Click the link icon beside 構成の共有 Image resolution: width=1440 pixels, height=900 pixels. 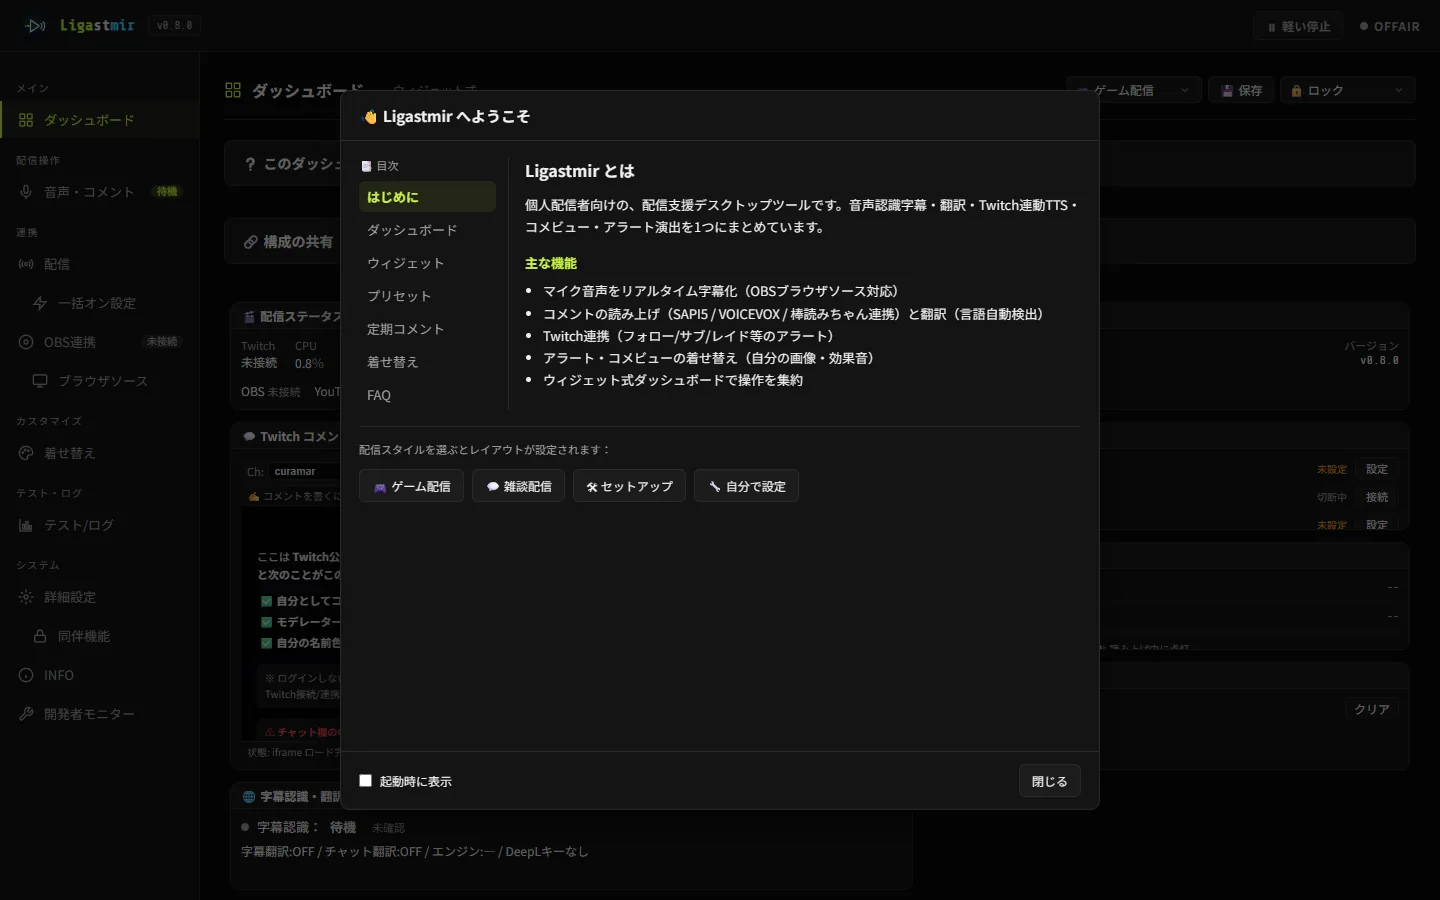250,242
